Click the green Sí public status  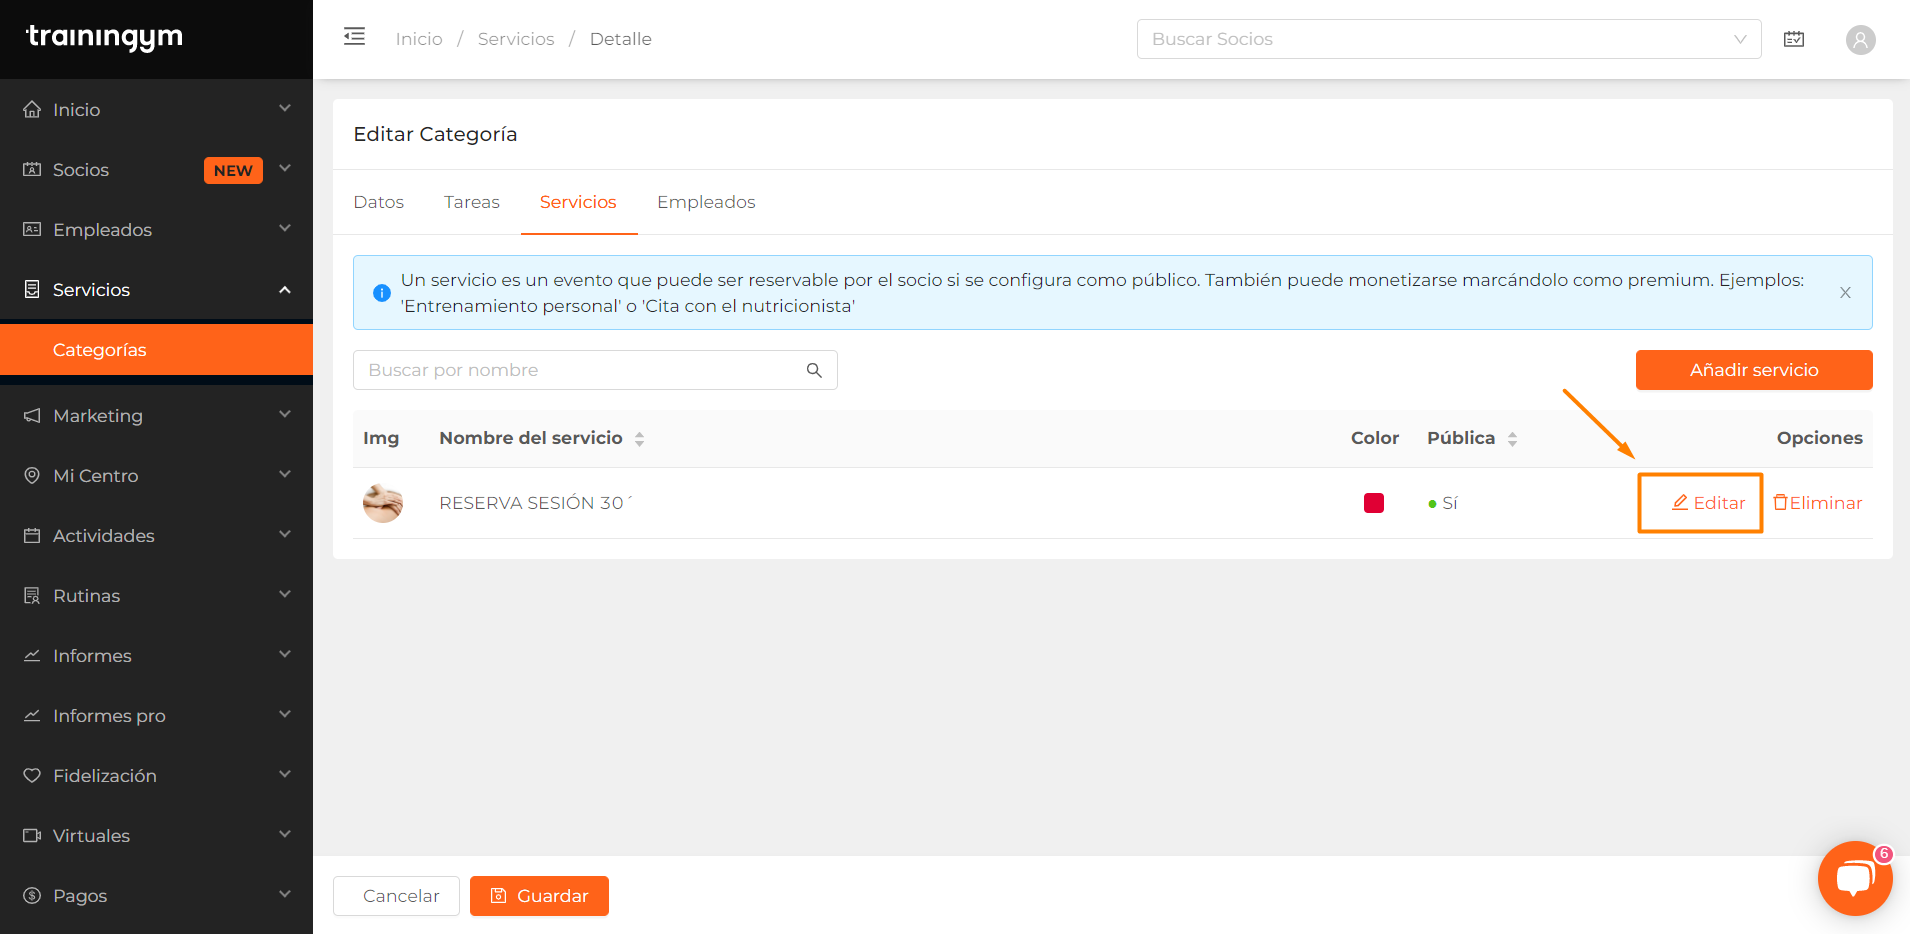point(1443,503)
